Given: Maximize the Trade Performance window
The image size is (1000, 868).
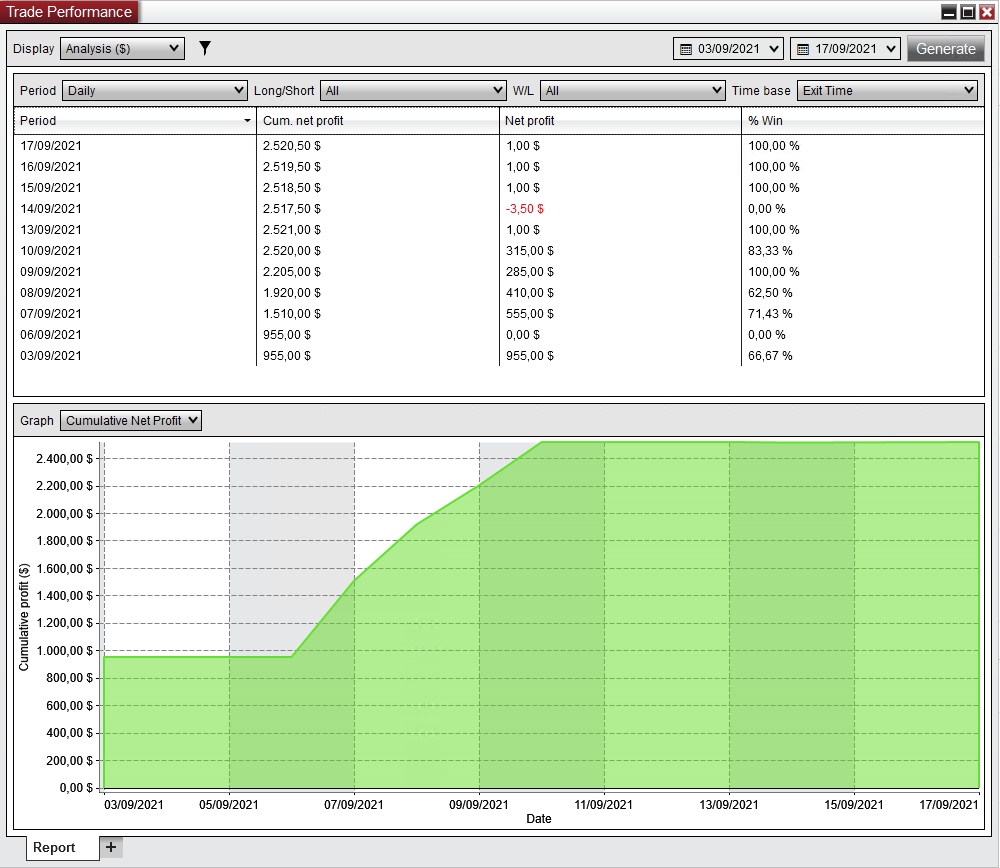Looking at the screenshot, I should [x=967, y=12].
